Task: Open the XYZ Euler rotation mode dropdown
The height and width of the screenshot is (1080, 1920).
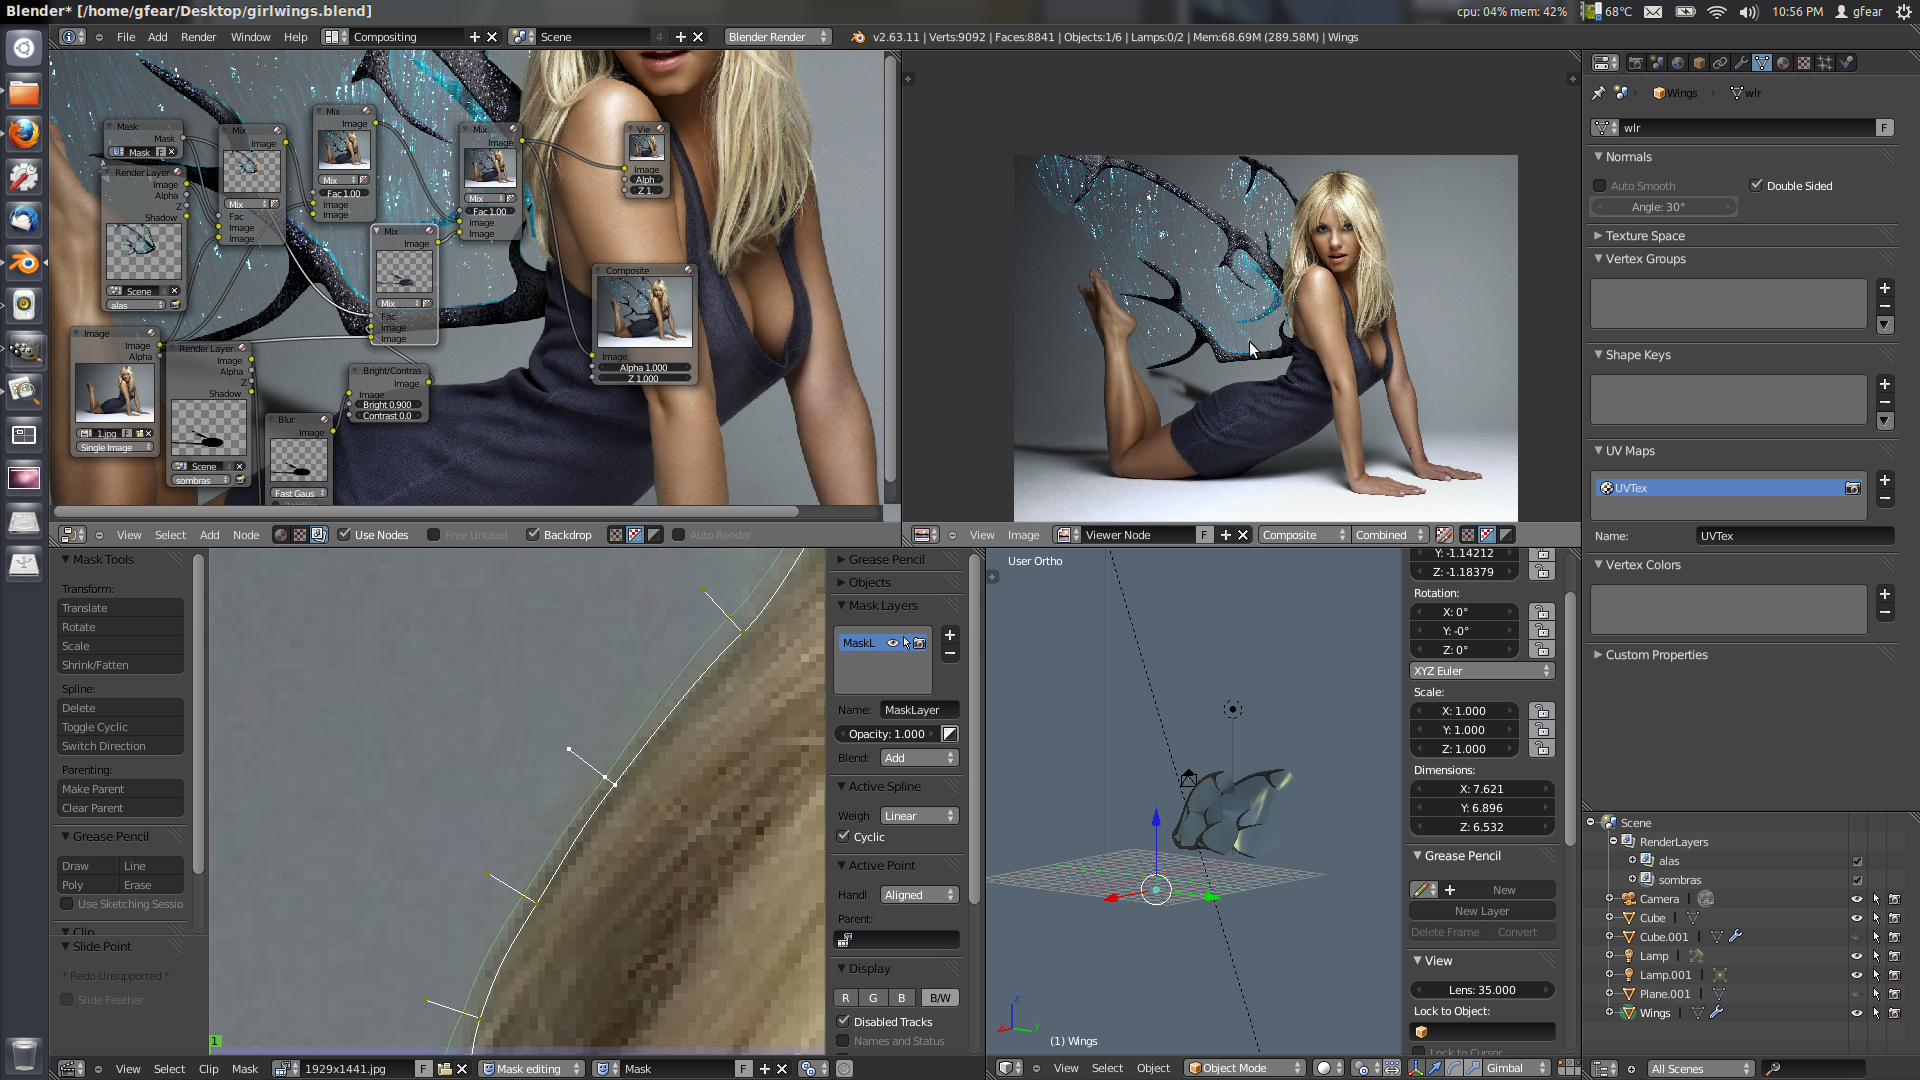Action: (1481, 671)
